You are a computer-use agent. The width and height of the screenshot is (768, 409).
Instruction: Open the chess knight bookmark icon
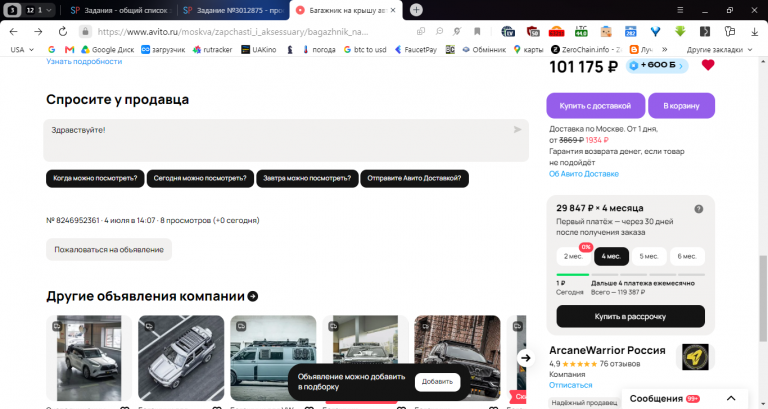(x=290, y=49)
